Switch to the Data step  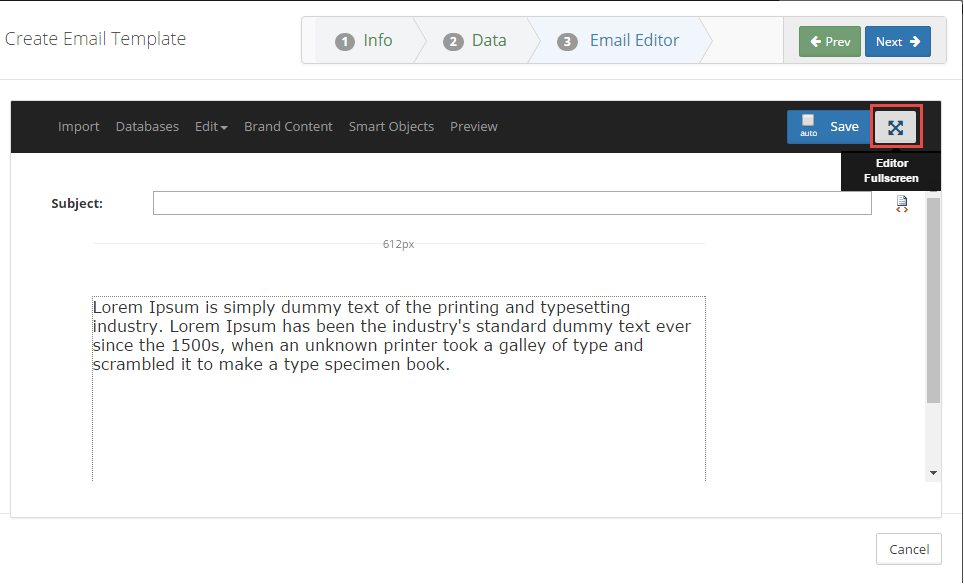[476, 41]
